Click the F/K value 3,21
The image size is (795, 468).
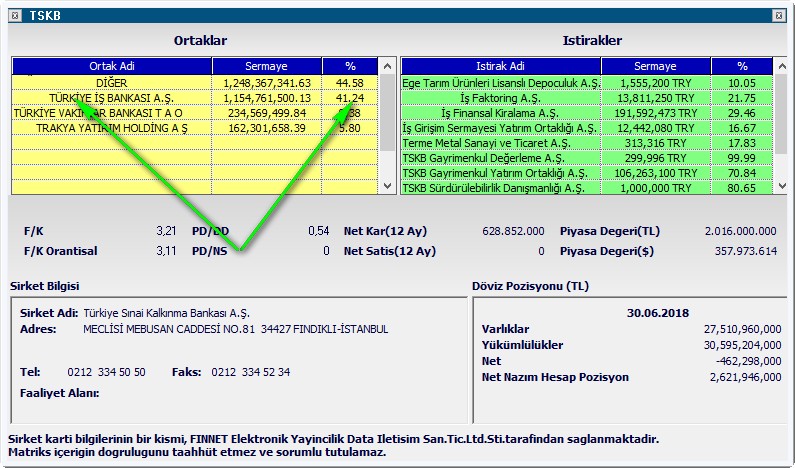[x=166, y=231]
